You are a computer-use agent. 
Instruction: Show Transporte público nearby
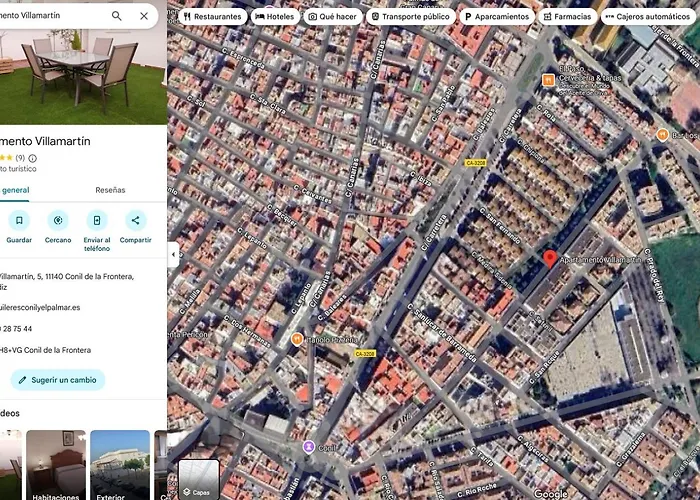(x=411, y=17)
